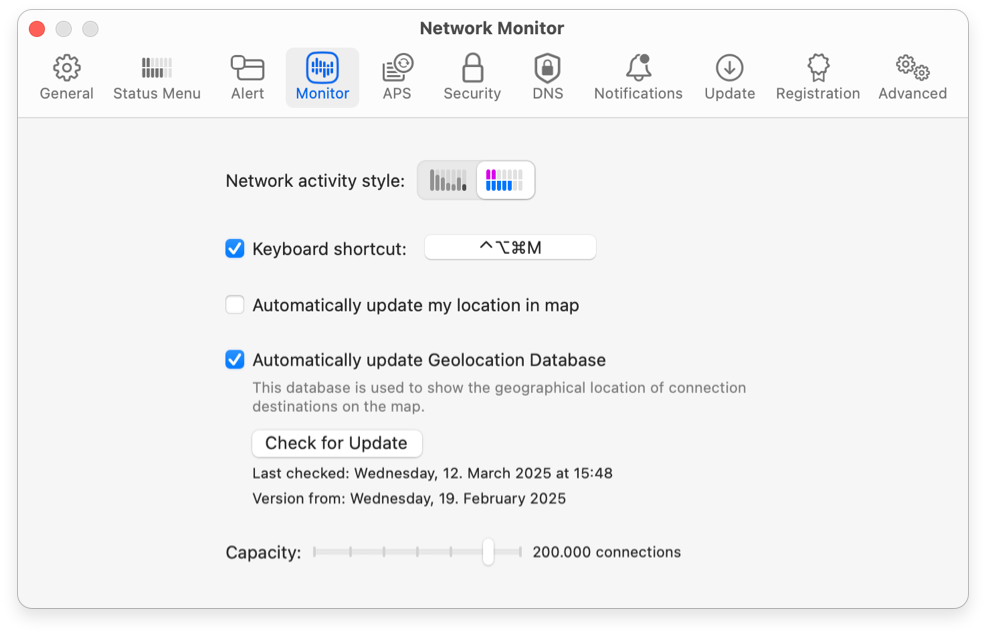This screenshot has height=634, width=986.
Task: Click the 'Capacity:' label
Action: pyautogui.click(x=263, y=552)
